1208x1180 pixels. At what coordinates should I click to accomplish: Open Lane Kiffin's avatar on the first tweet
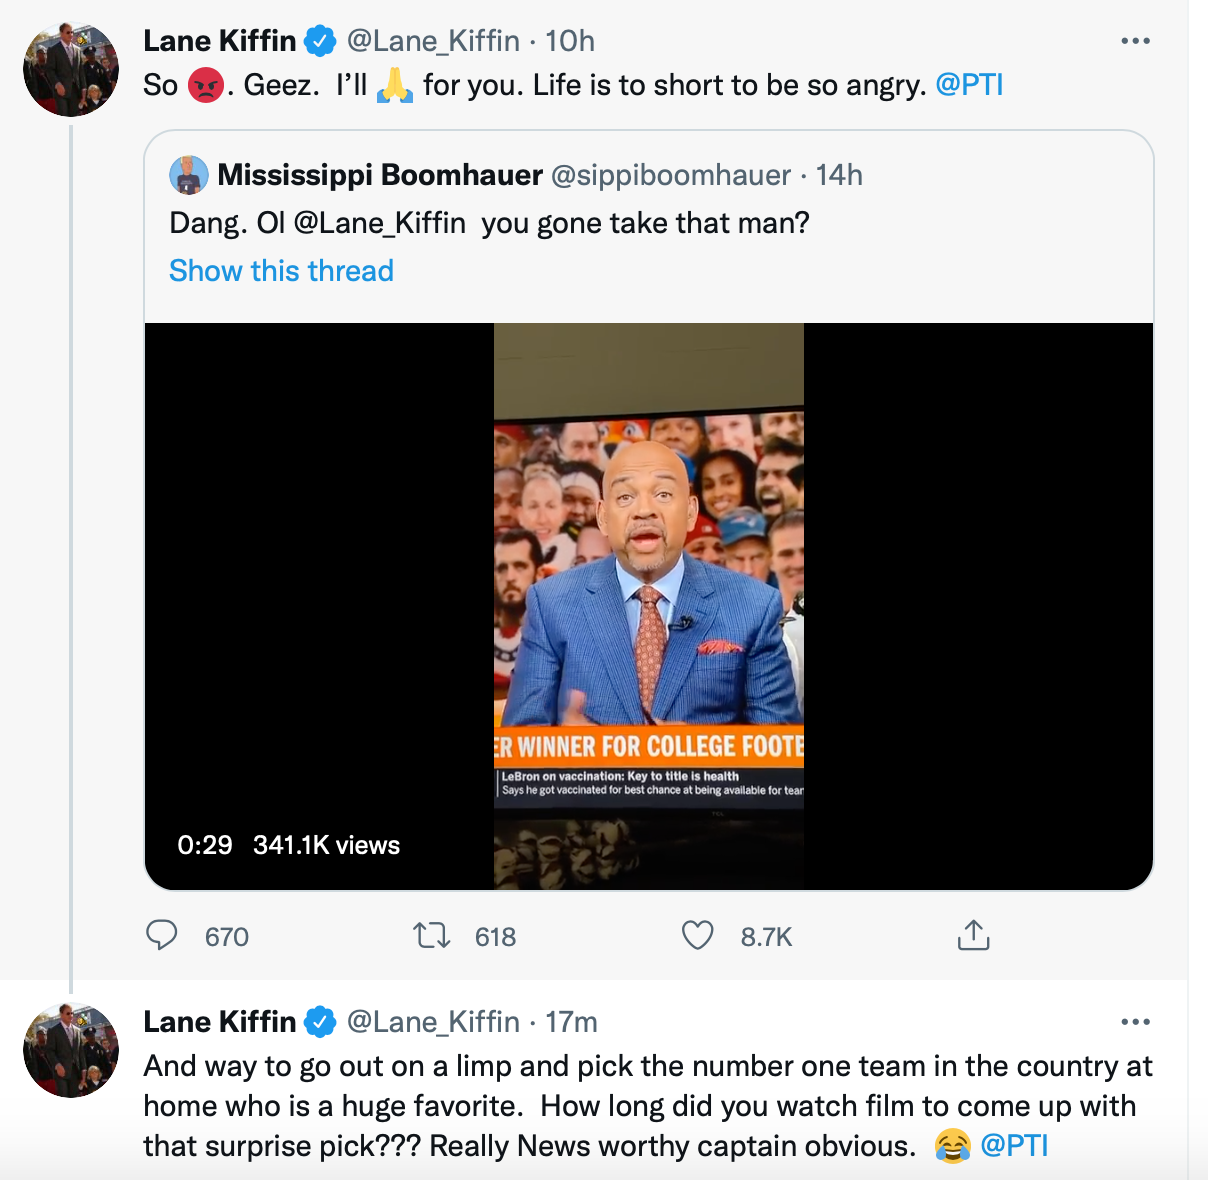(x=71, y=69)
